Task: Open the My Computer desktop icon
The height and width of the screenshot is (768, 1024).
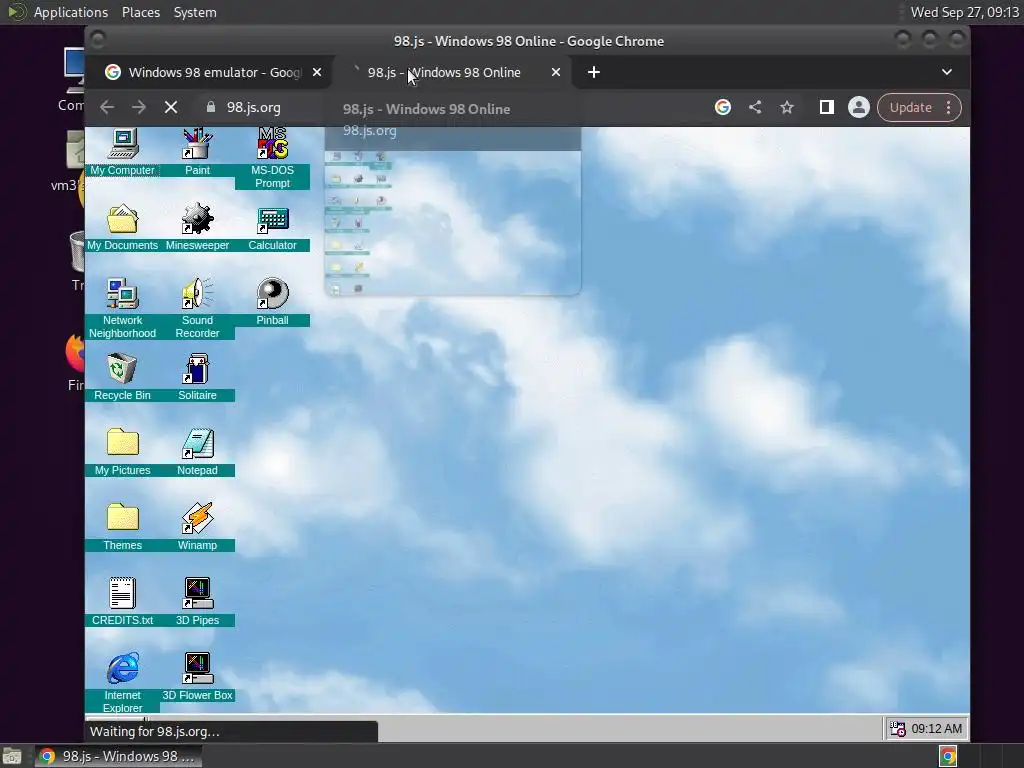Action: pos(122,152)
